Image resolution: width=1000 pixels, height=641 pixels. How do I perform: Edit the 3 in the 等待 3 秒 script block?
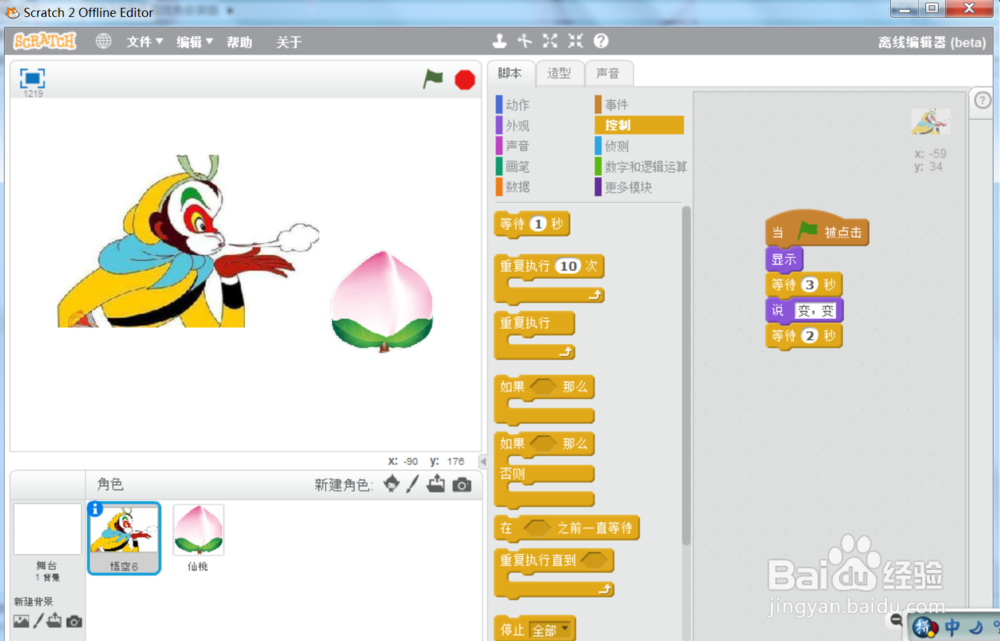[x=809, y=284]
